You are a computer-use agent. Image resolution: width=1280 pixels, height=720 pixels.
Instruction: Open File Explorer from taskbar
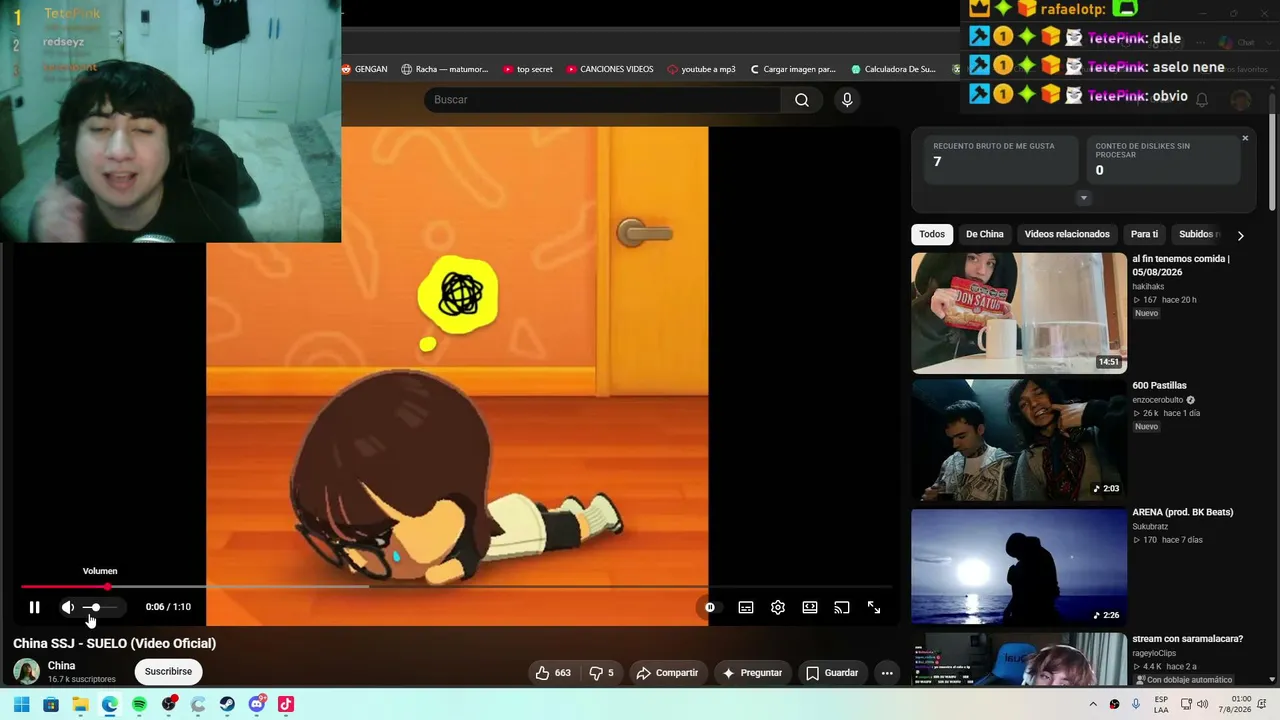pos(80,704)
